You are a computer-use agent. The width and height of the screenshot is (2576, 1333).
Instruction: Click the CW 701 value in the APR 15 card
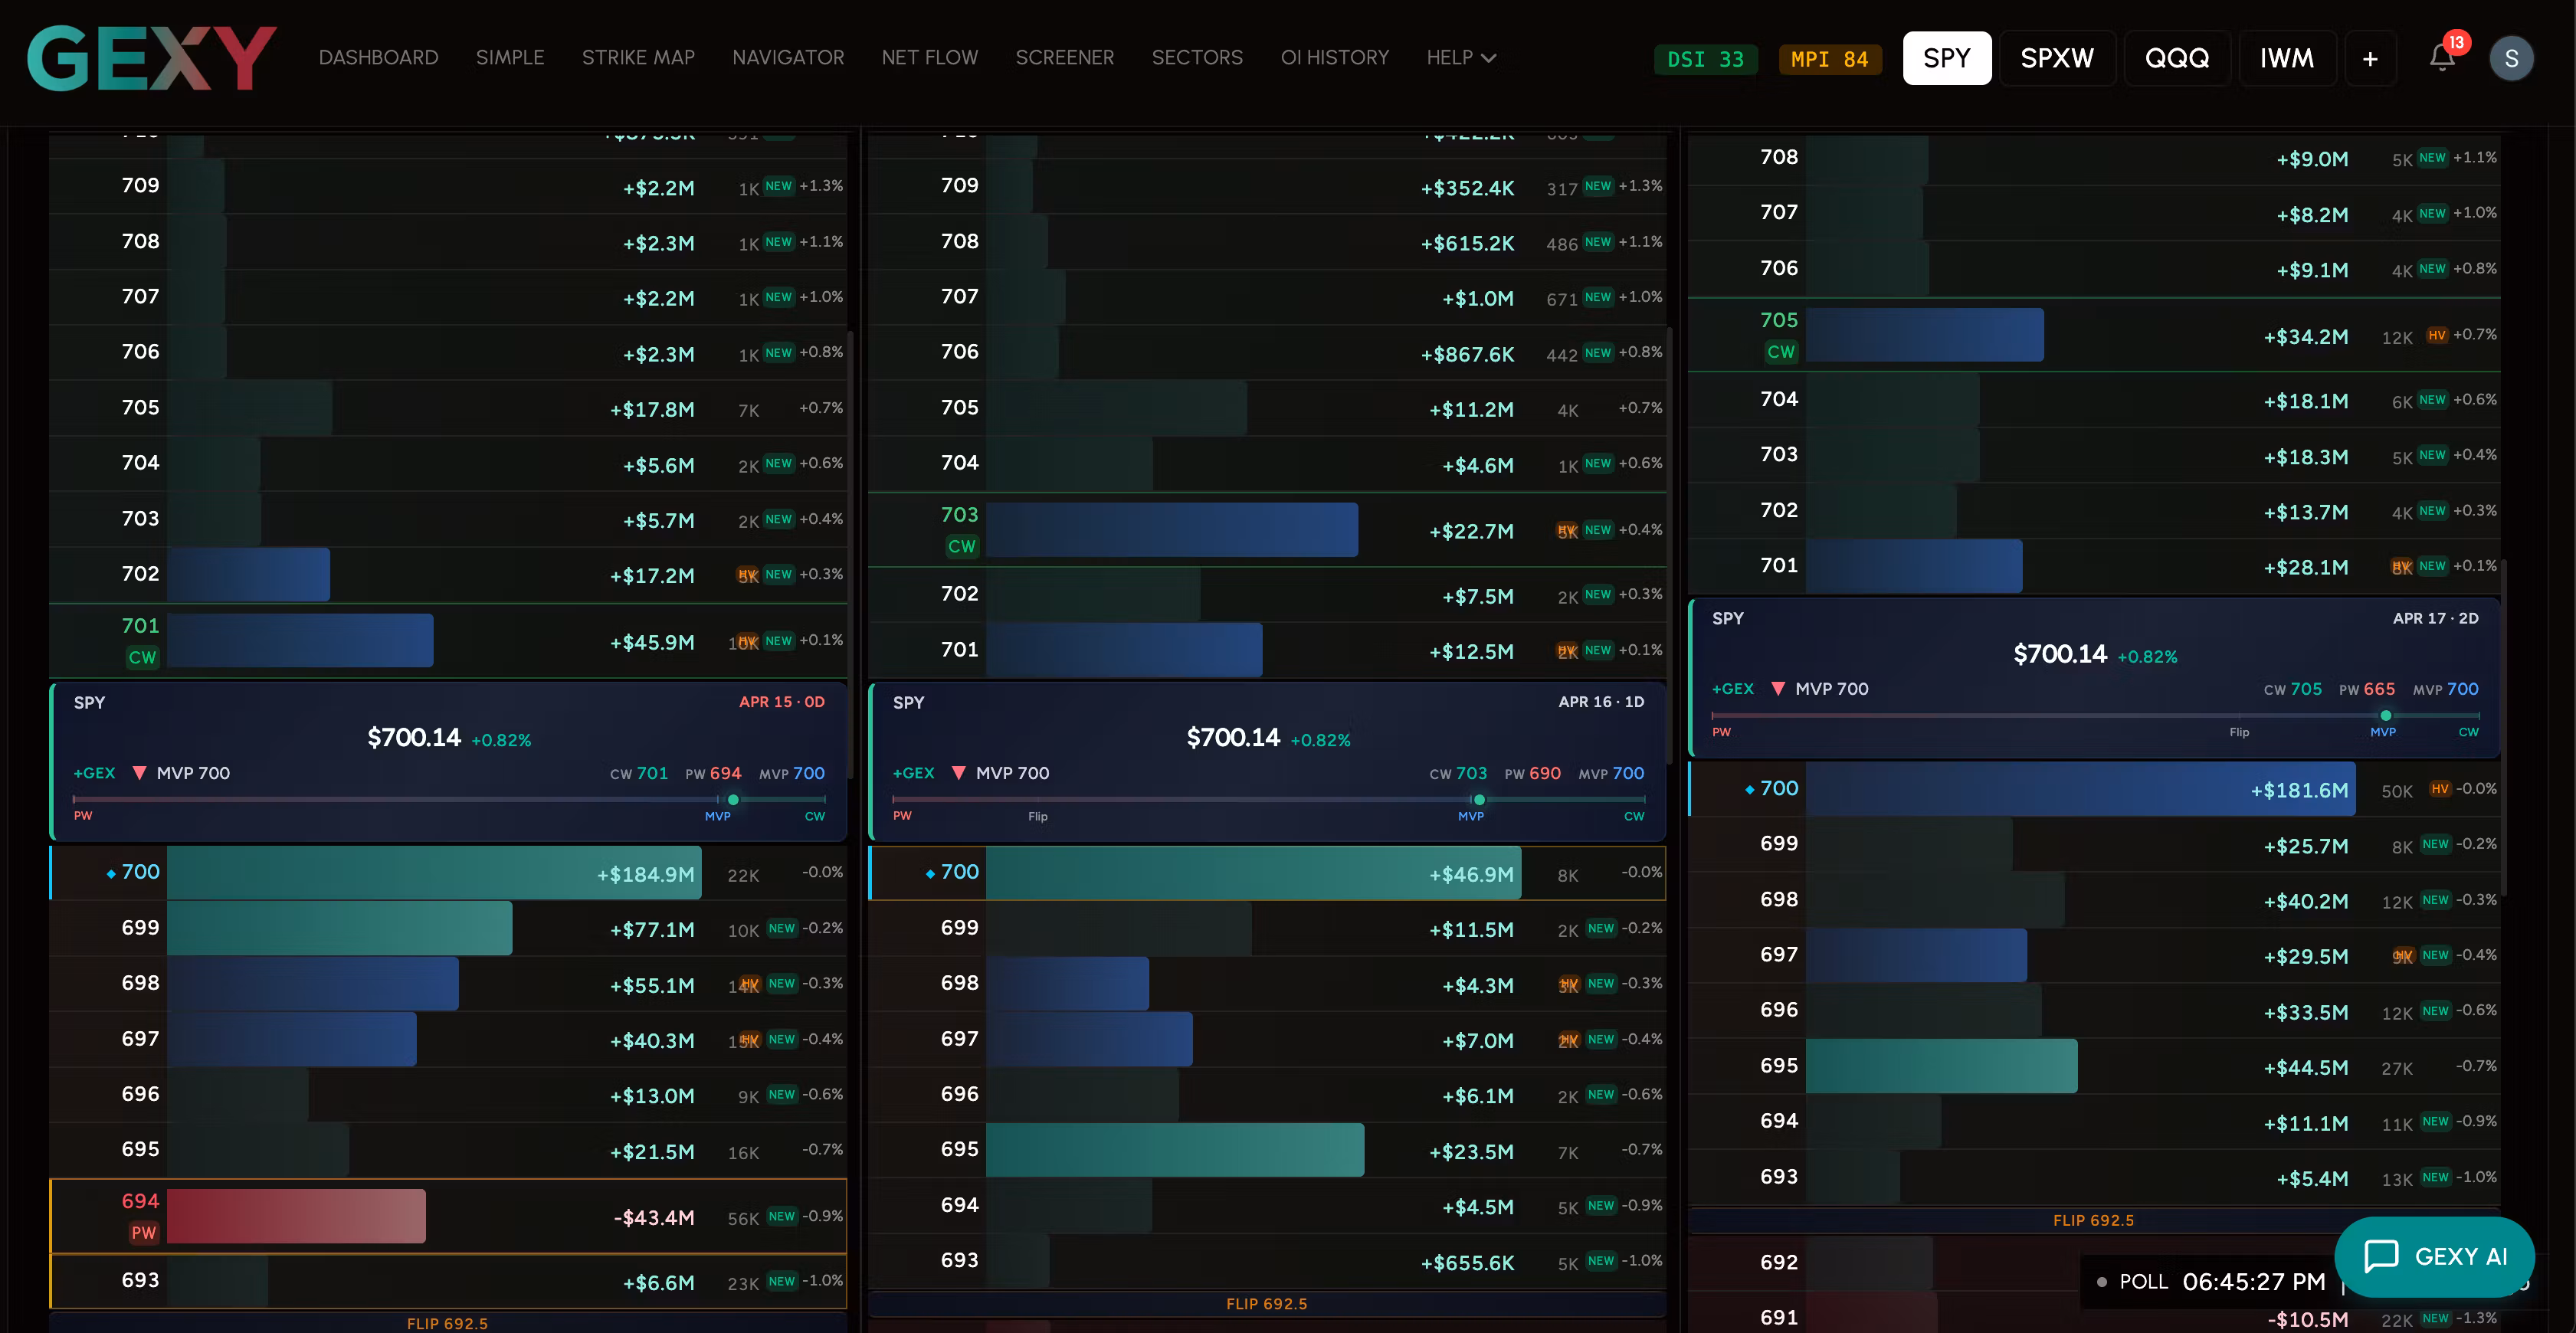click(639, 773)
